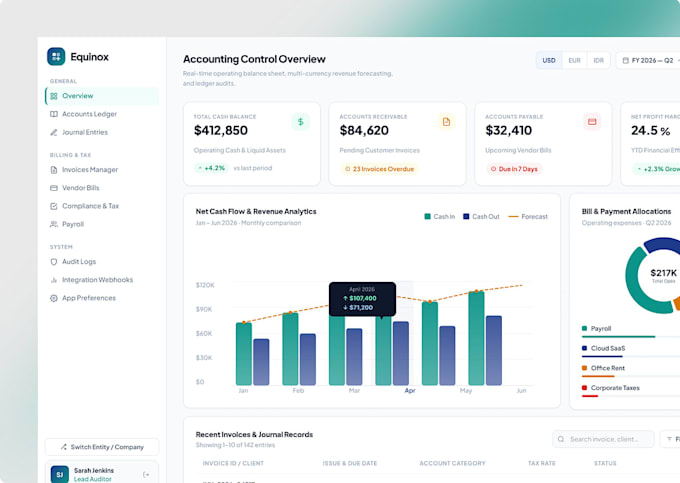The image size is (680, 483).
Task: Click the Equinox logo icon
Action: (56, 57)
